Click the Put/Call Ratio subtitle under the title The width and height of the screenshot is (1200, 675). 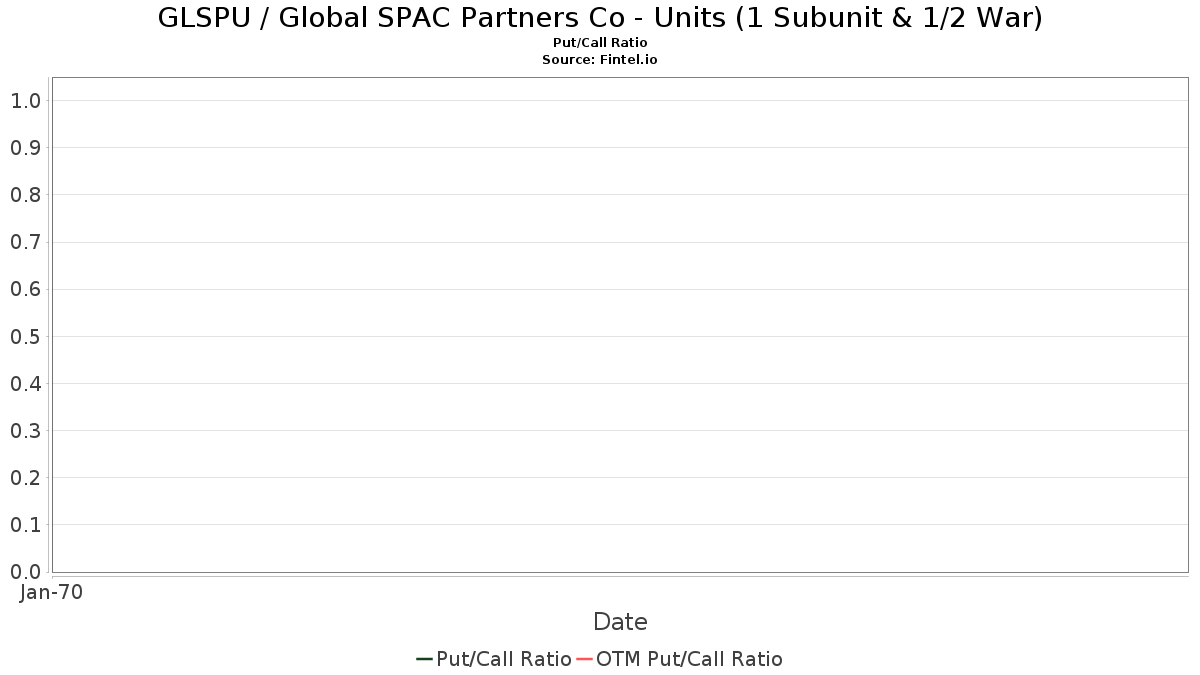600,43
